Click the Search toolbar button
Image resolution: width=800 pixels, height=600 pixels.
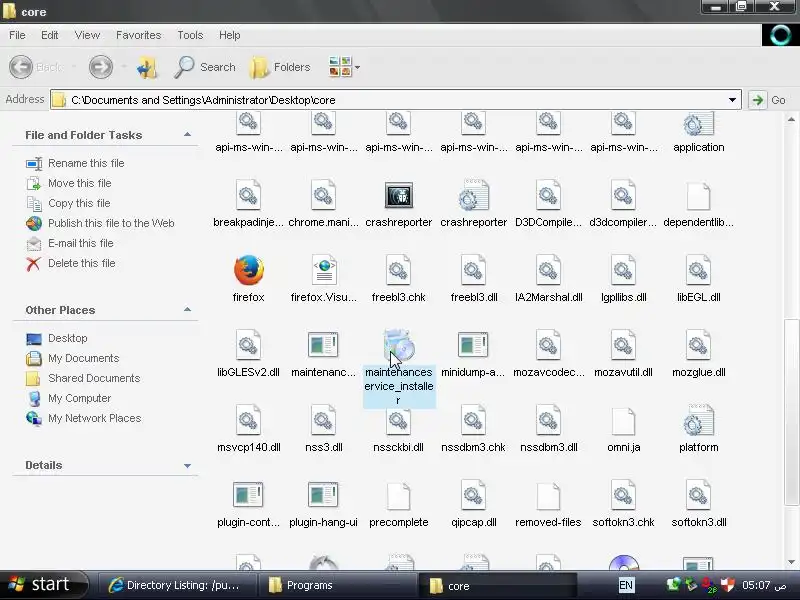coord(205,67)
